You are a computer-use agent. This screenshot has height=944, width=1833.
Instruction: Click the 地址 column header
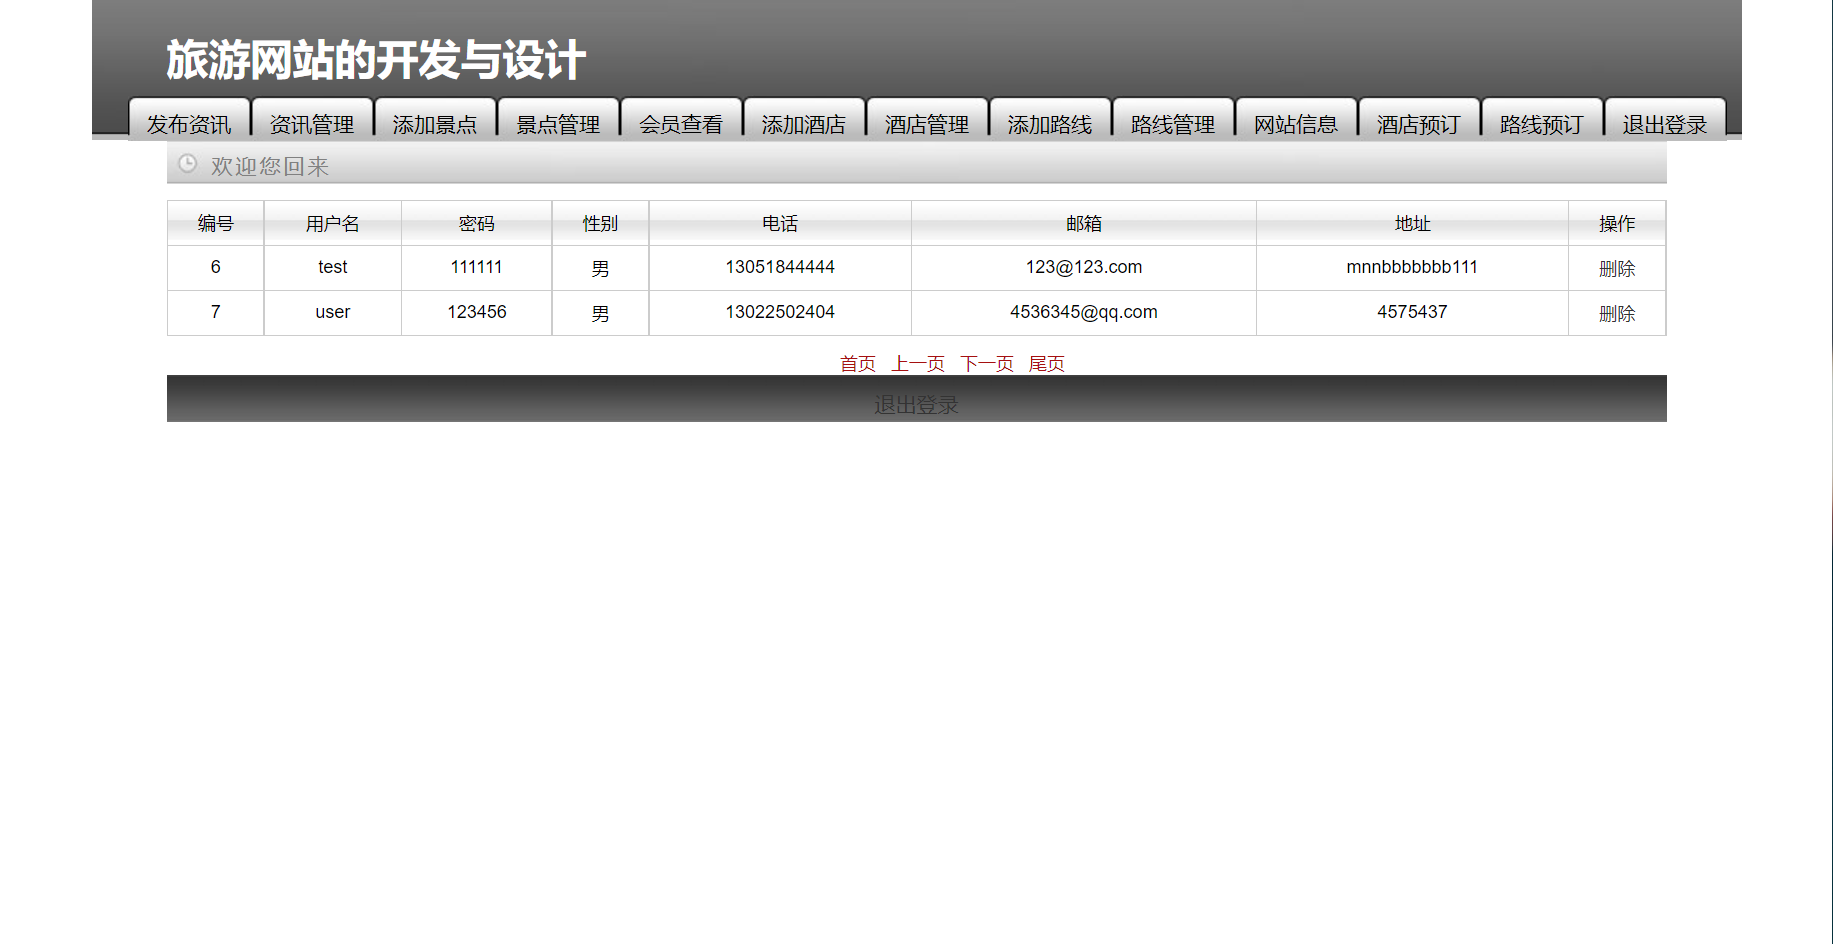click(1413, 224)
